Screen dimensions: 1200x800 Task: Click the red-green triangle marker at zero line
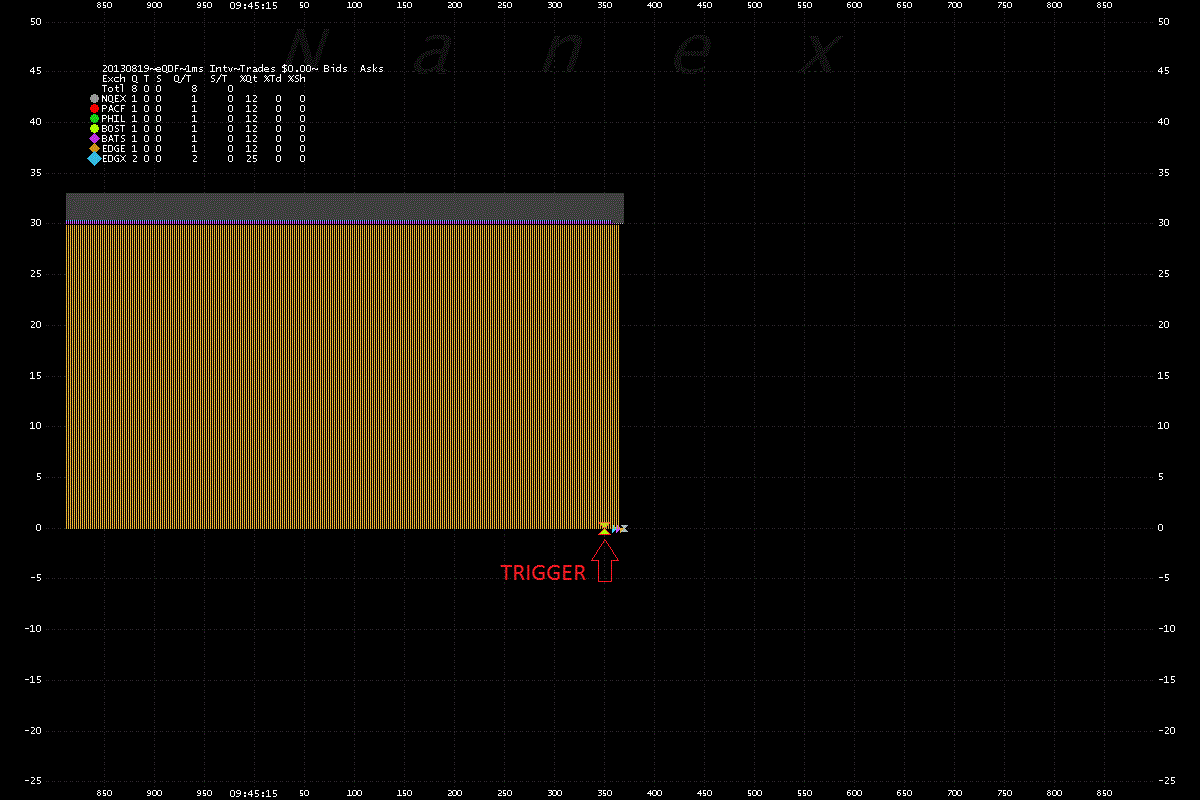point(604,528)
